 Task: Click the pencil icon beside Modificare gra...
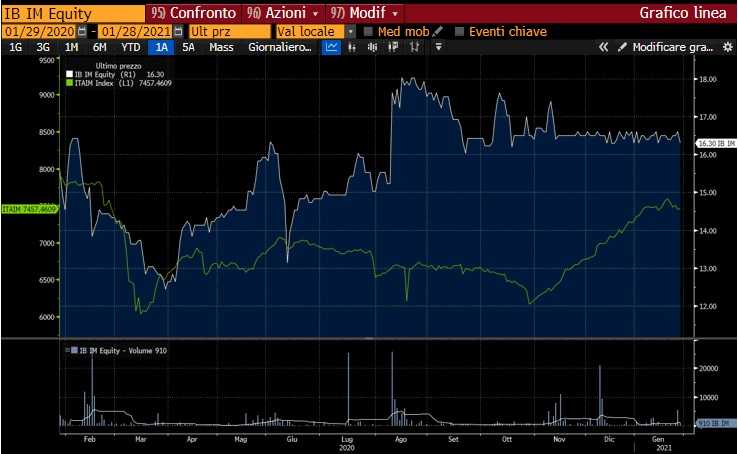click(x=622, y=47)
